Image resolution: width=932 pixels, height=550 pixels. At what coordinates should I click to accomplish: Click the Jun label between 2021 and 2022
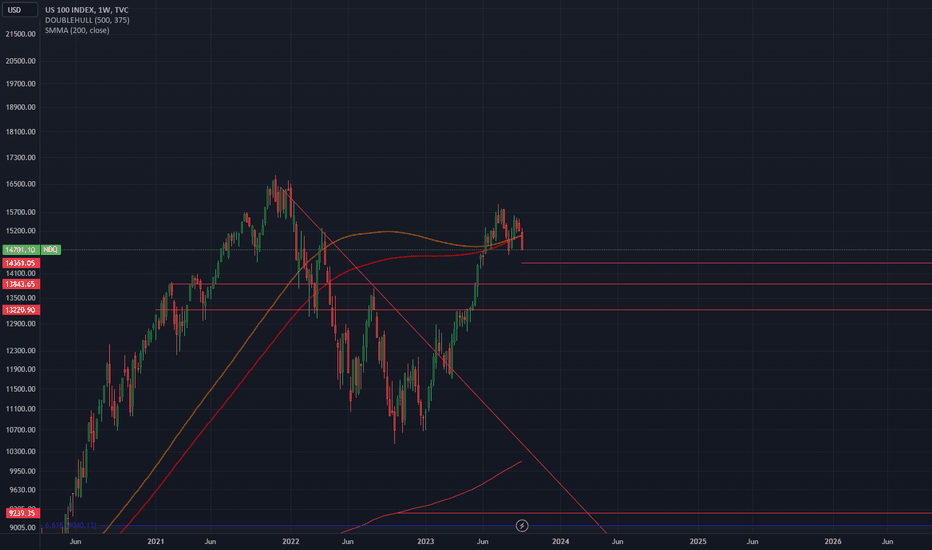[210, 542]
